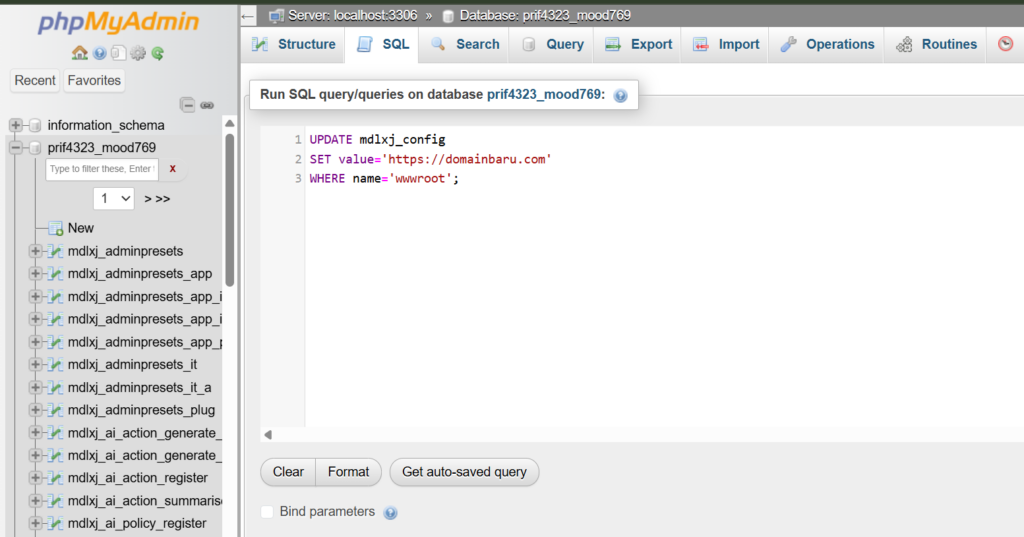Expand the mdlxj_ai_policy_register table node

click(36, 523)
